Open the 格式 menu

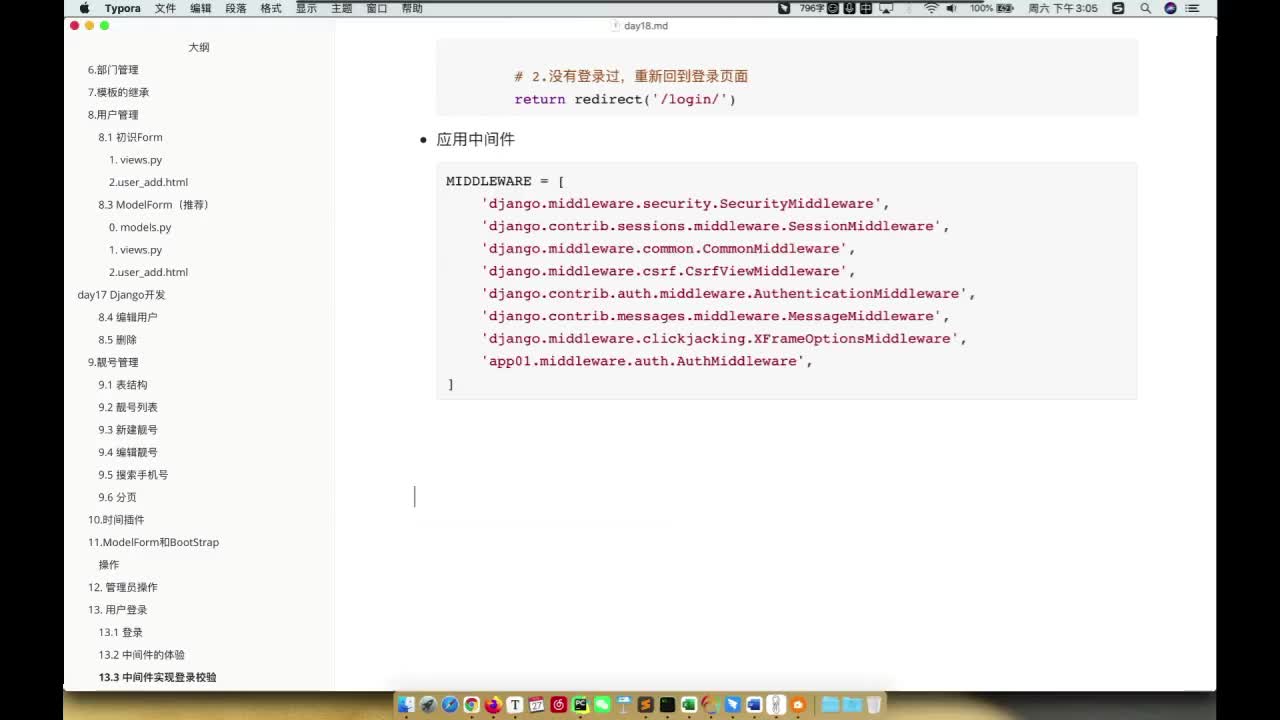pyautogui.click(x=271, y=8)
